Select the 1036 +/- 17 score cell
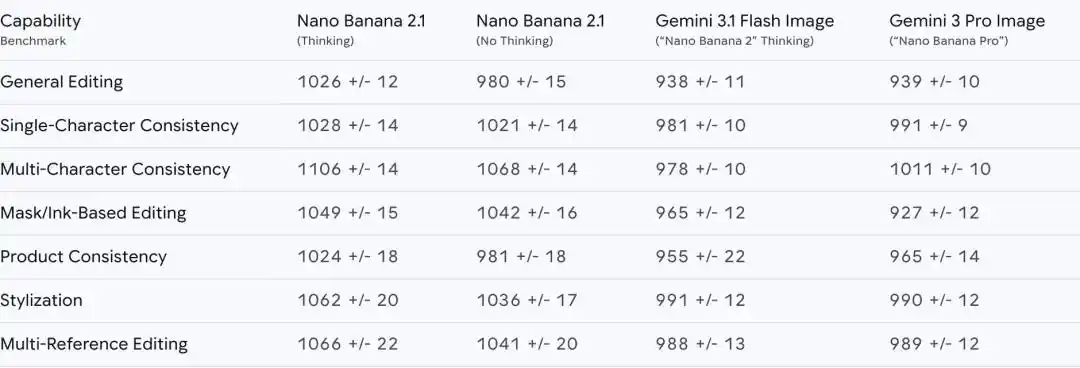 527,300
